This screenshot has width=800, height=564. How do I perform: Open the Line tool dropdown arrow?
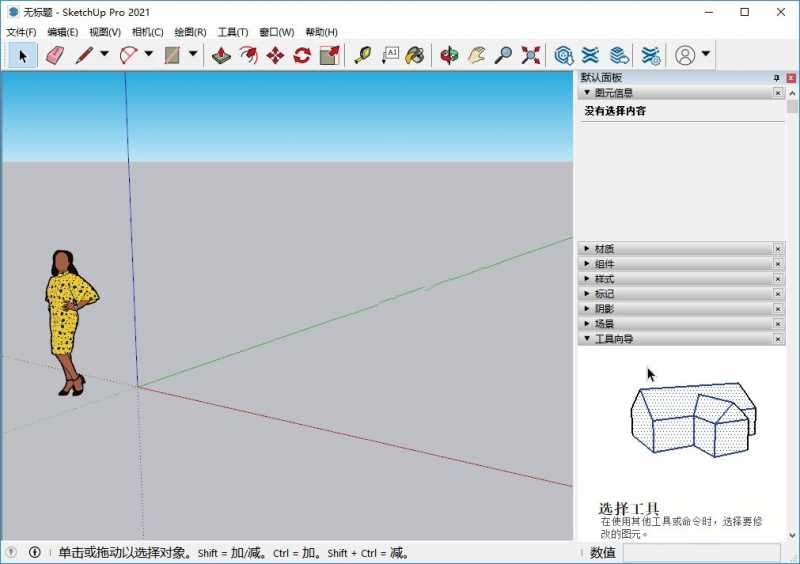[x=104, y=54]
